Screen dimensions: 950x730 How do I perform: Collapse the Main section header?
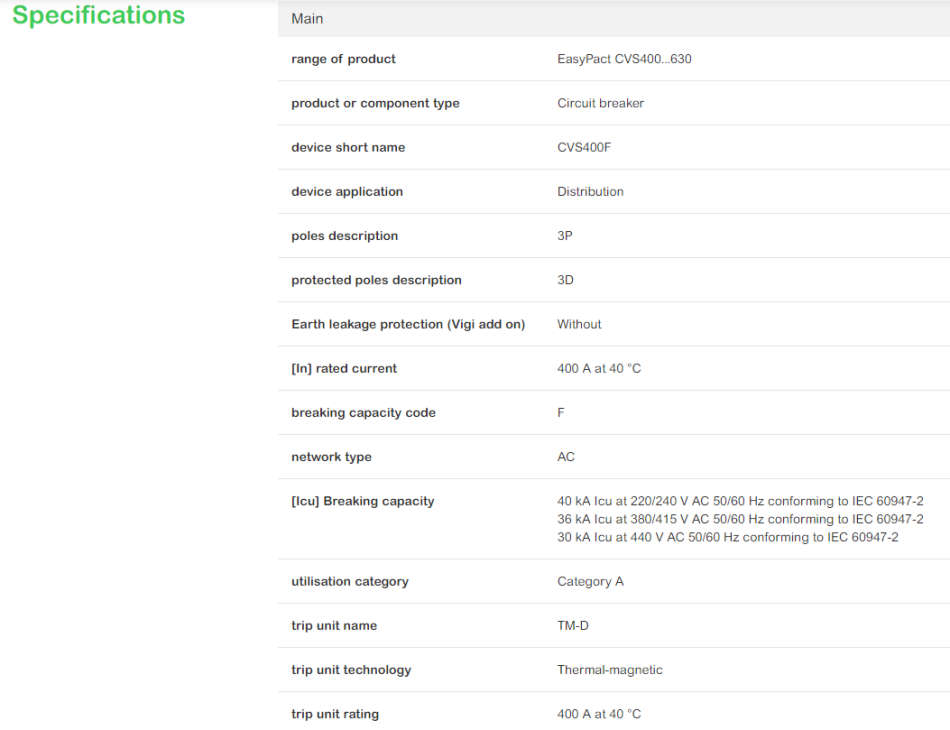coord(307,19)
